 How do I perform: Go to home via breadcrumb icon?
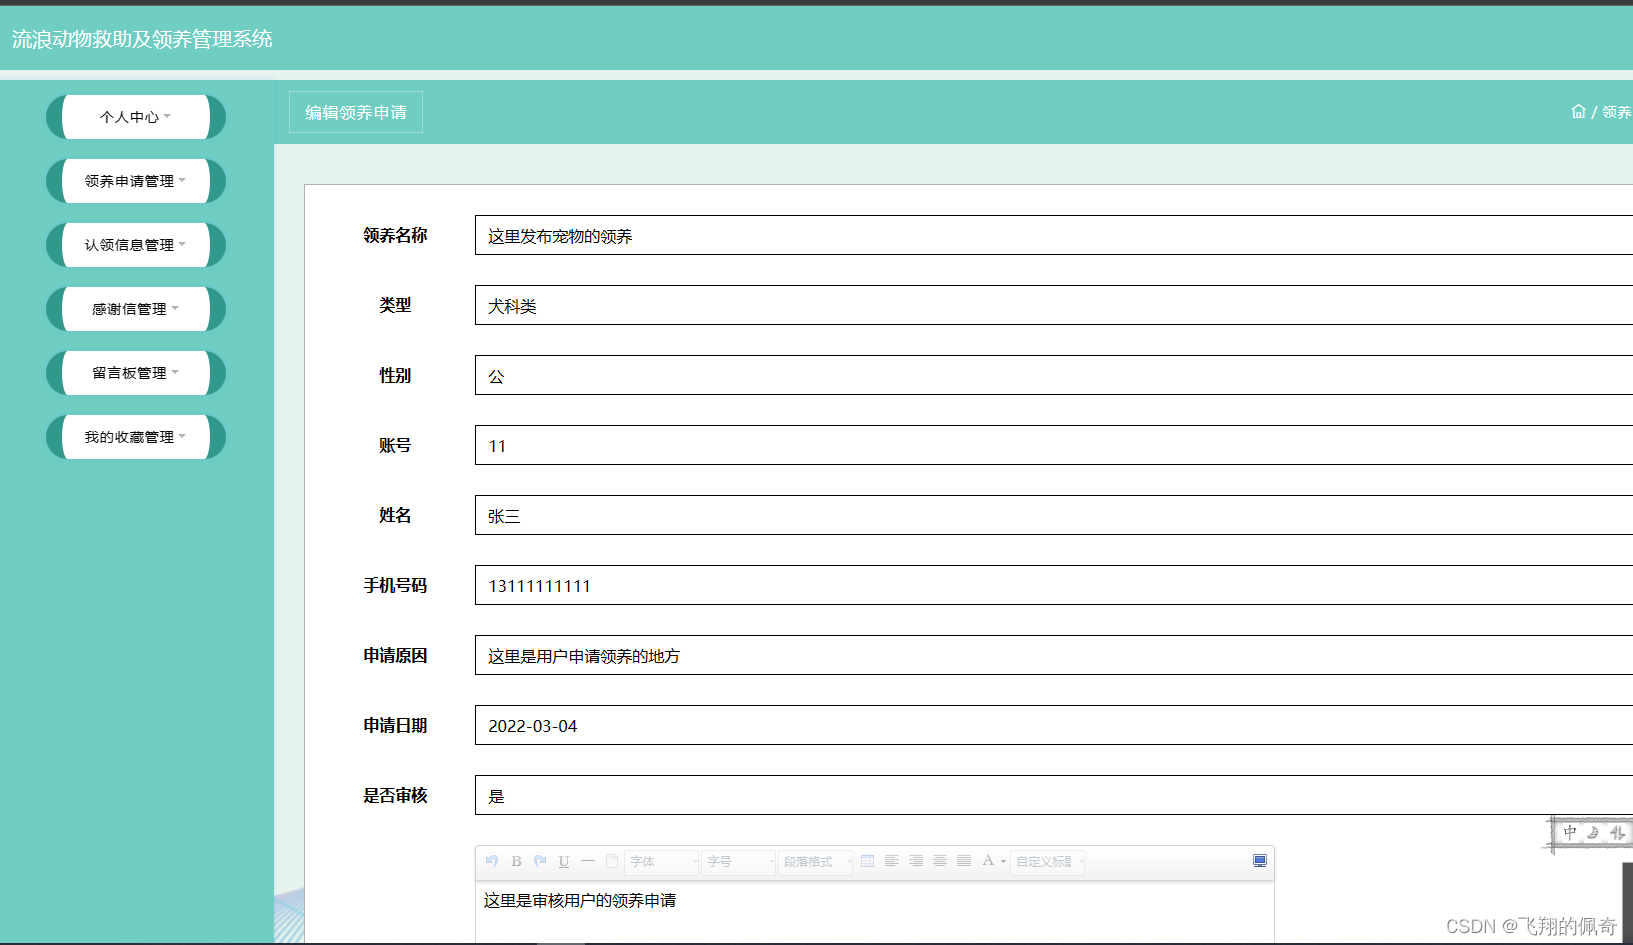click(x=1578, y=111)
